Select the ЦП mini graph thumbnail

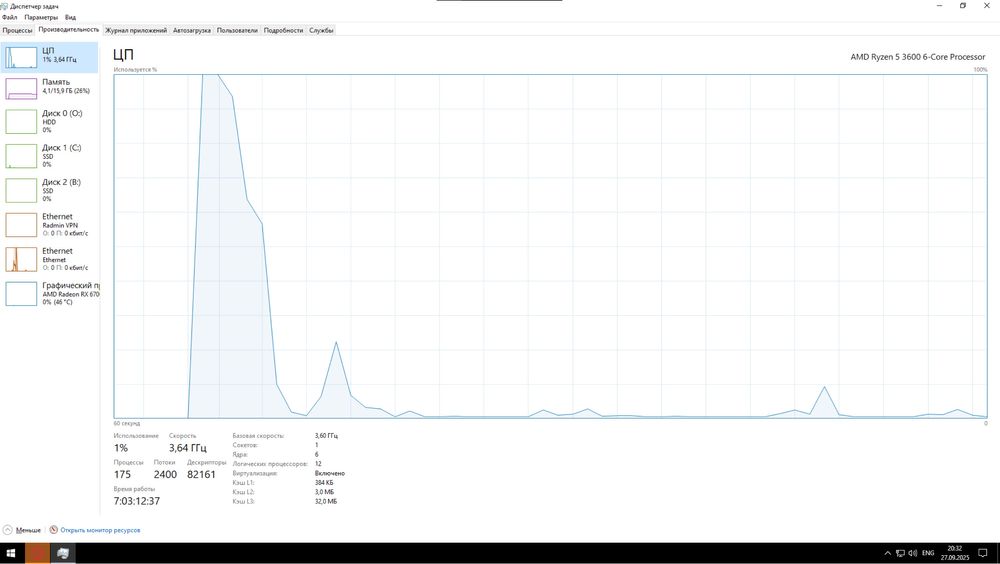(21, 57)
